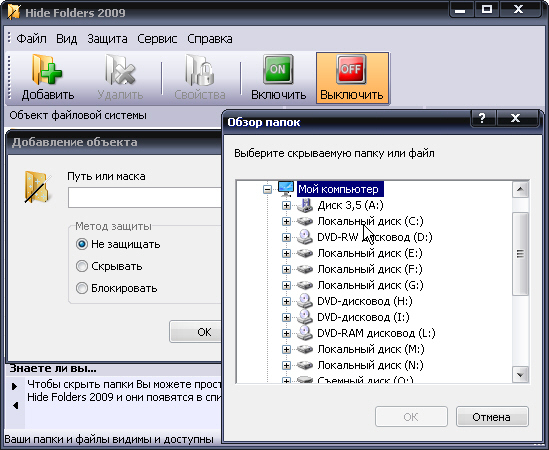The image size is (549, 450).
Task: Expand the DVD-RW дисковод (D:) node
Action: [x=286, y=237]
